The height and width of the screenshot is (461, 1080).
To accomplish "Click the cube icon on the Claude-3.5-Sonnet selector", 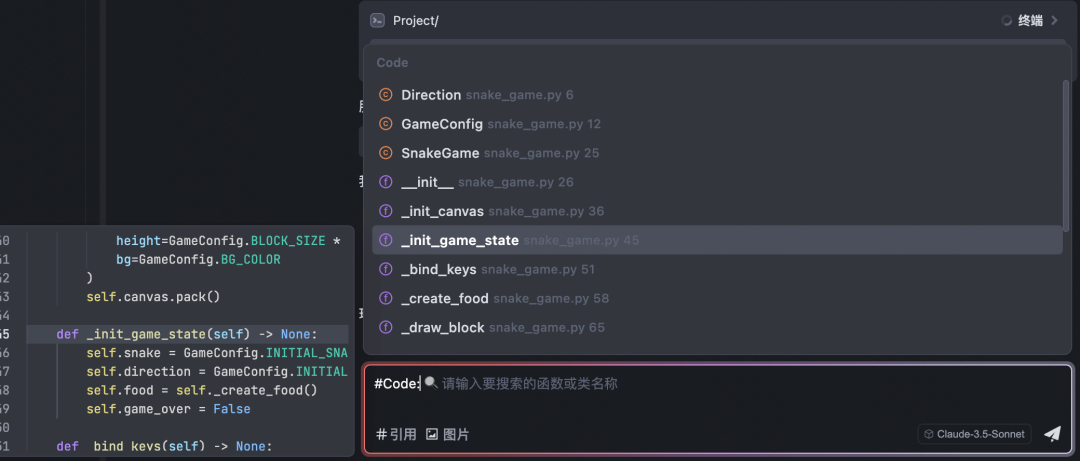I will point(929,434).
